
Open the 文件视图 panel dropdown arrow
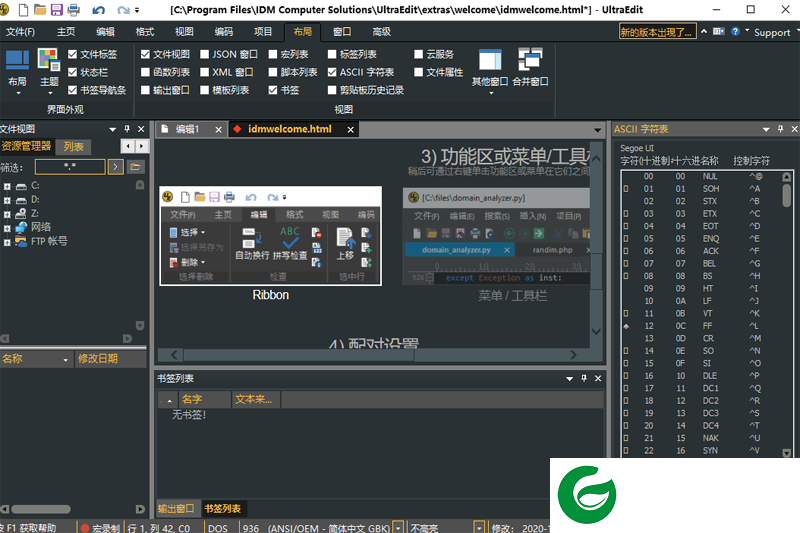(113, 130)
